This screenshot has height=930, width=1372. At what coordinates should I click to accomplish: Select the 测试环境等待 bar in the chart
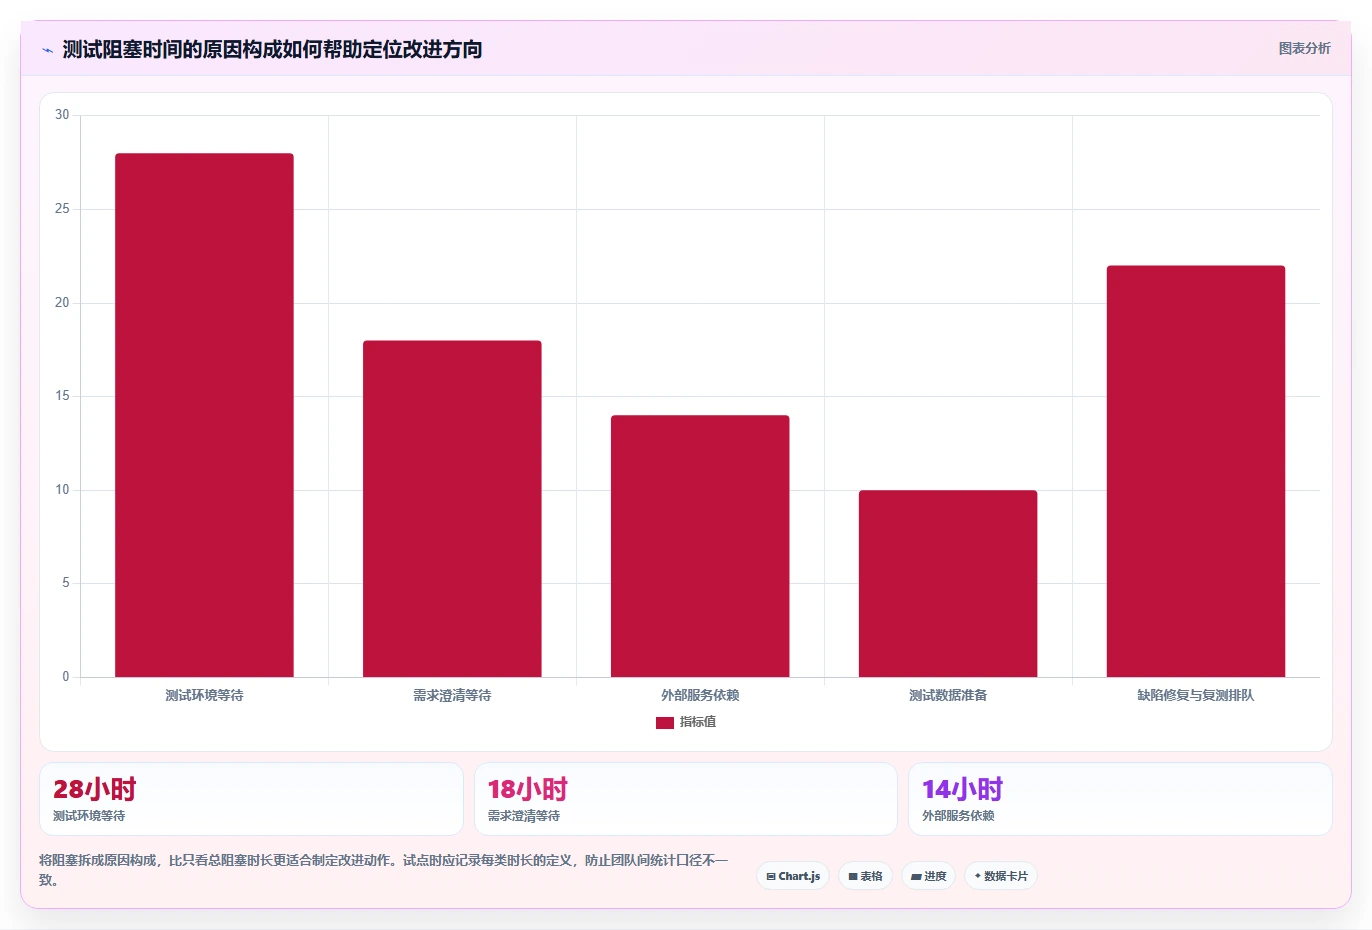coord(204,415)
